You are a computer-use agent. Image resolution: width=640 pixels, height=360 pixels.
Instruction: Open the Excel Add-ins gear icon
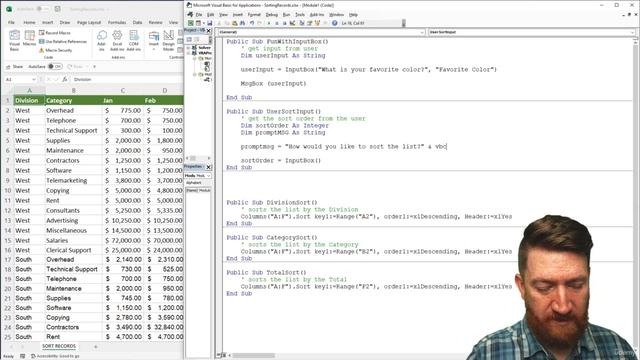tap(117, 40)
